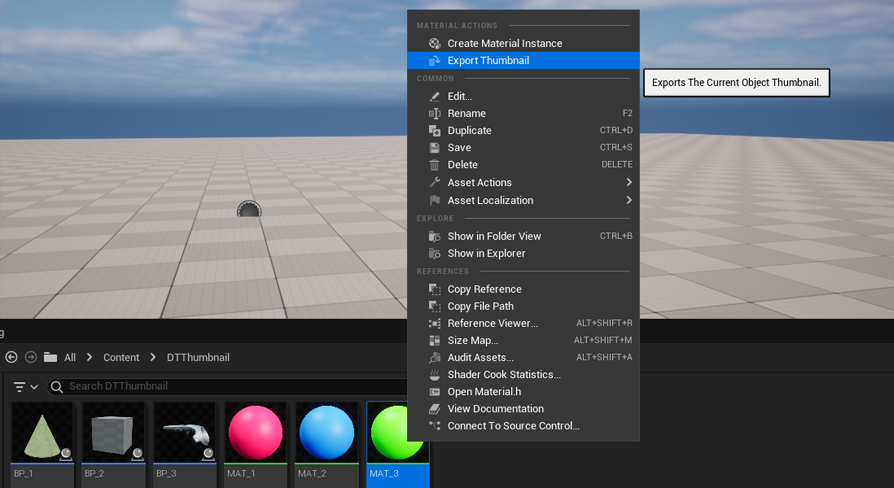Go back with the left arrow icon
Viewport: 894px width, 488px height.
(11, 357)
